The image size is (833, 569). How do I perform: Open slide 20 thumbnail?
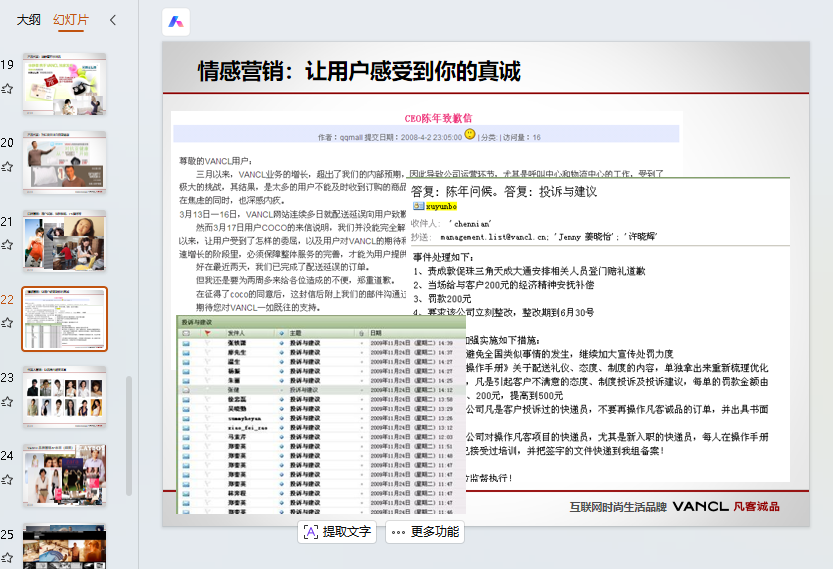tap(64, 162)
